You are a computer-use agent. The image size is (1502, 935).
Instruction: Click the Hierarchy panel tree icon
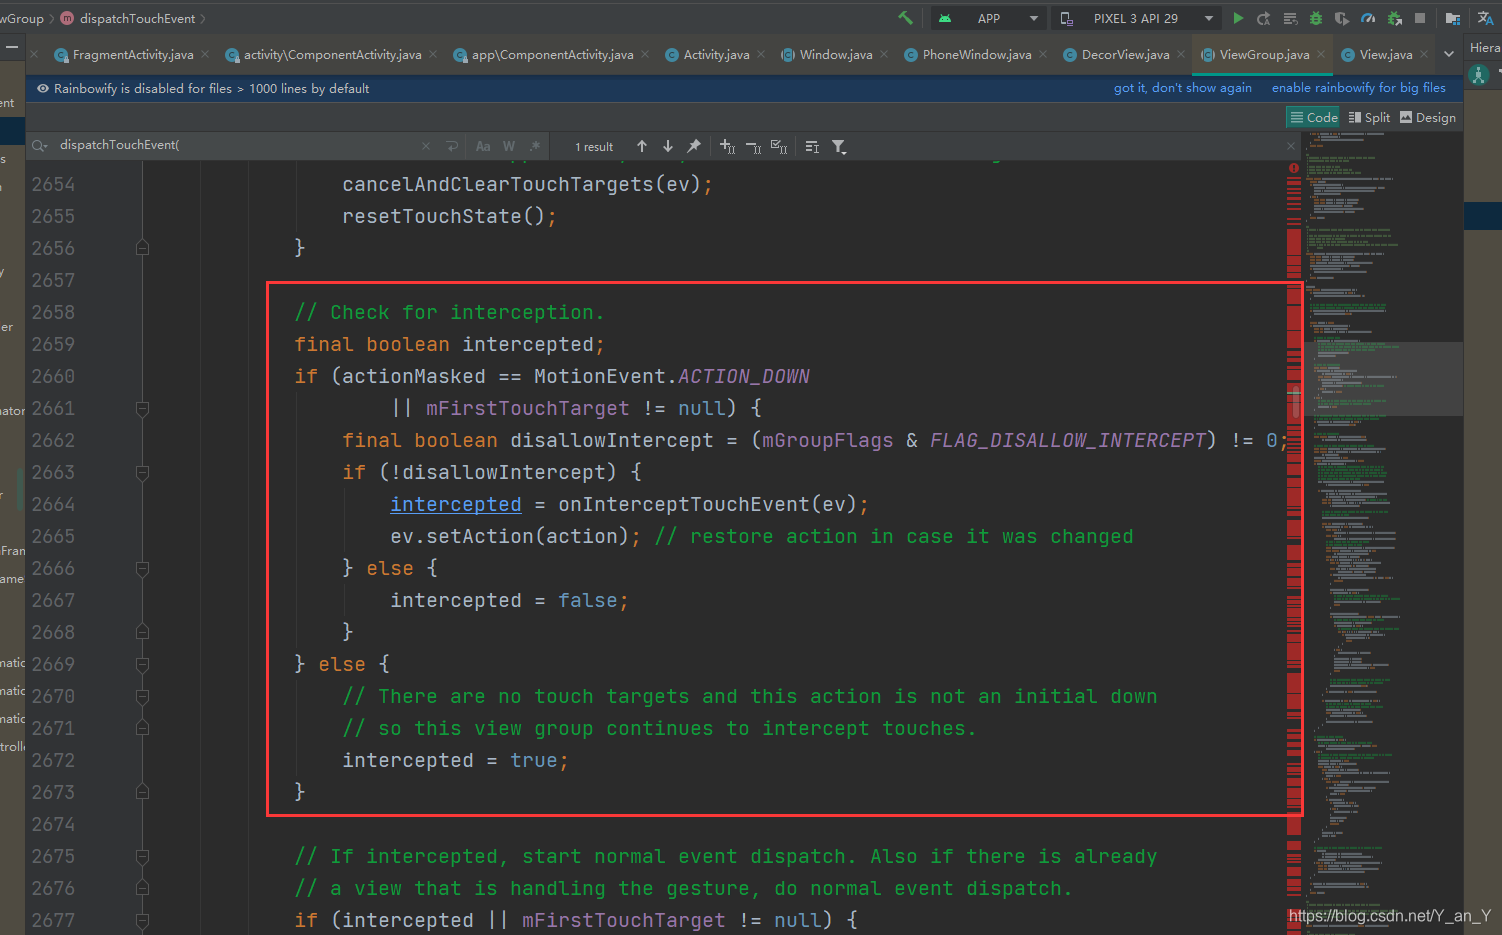click(x=1479, y=75)
